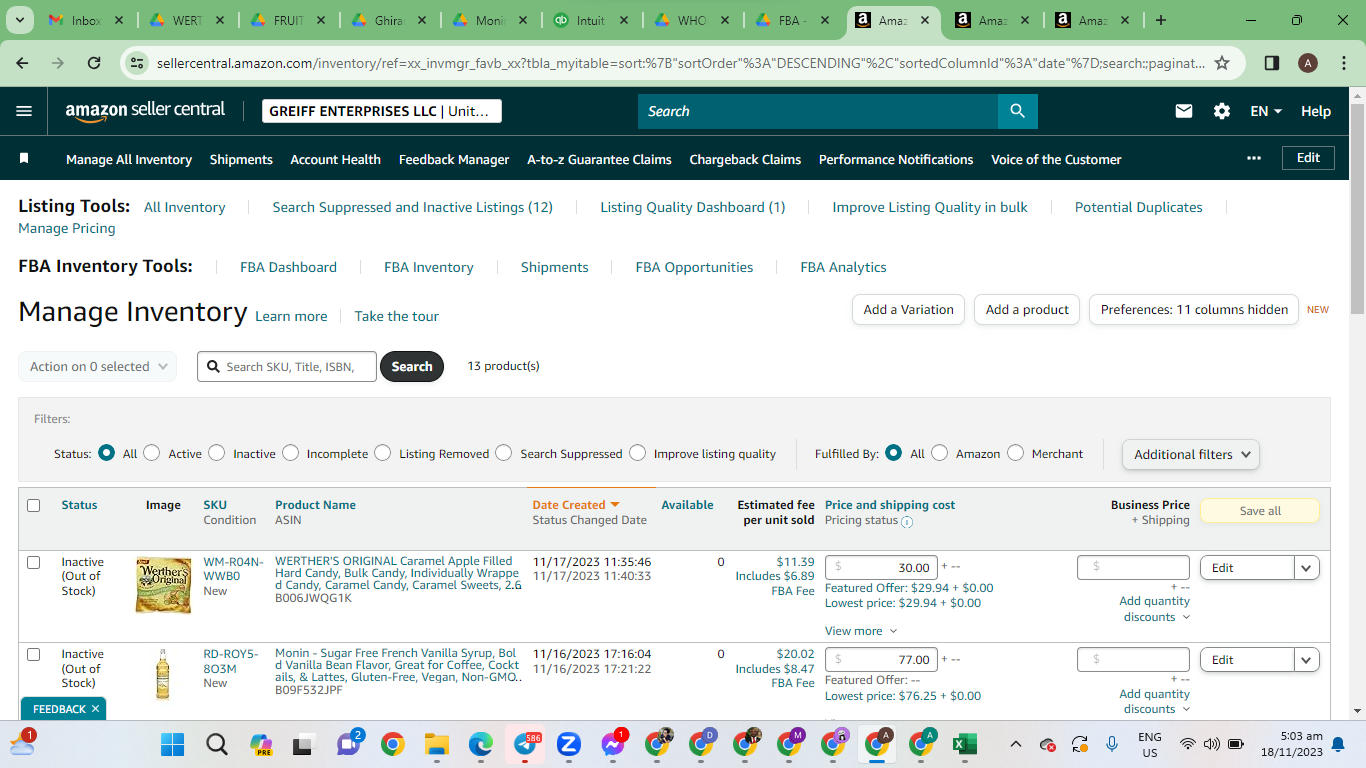This screenshot has width=1366, height=768.
Task: Close the Feedback tab with its X
Action: (x=95, y=709)
